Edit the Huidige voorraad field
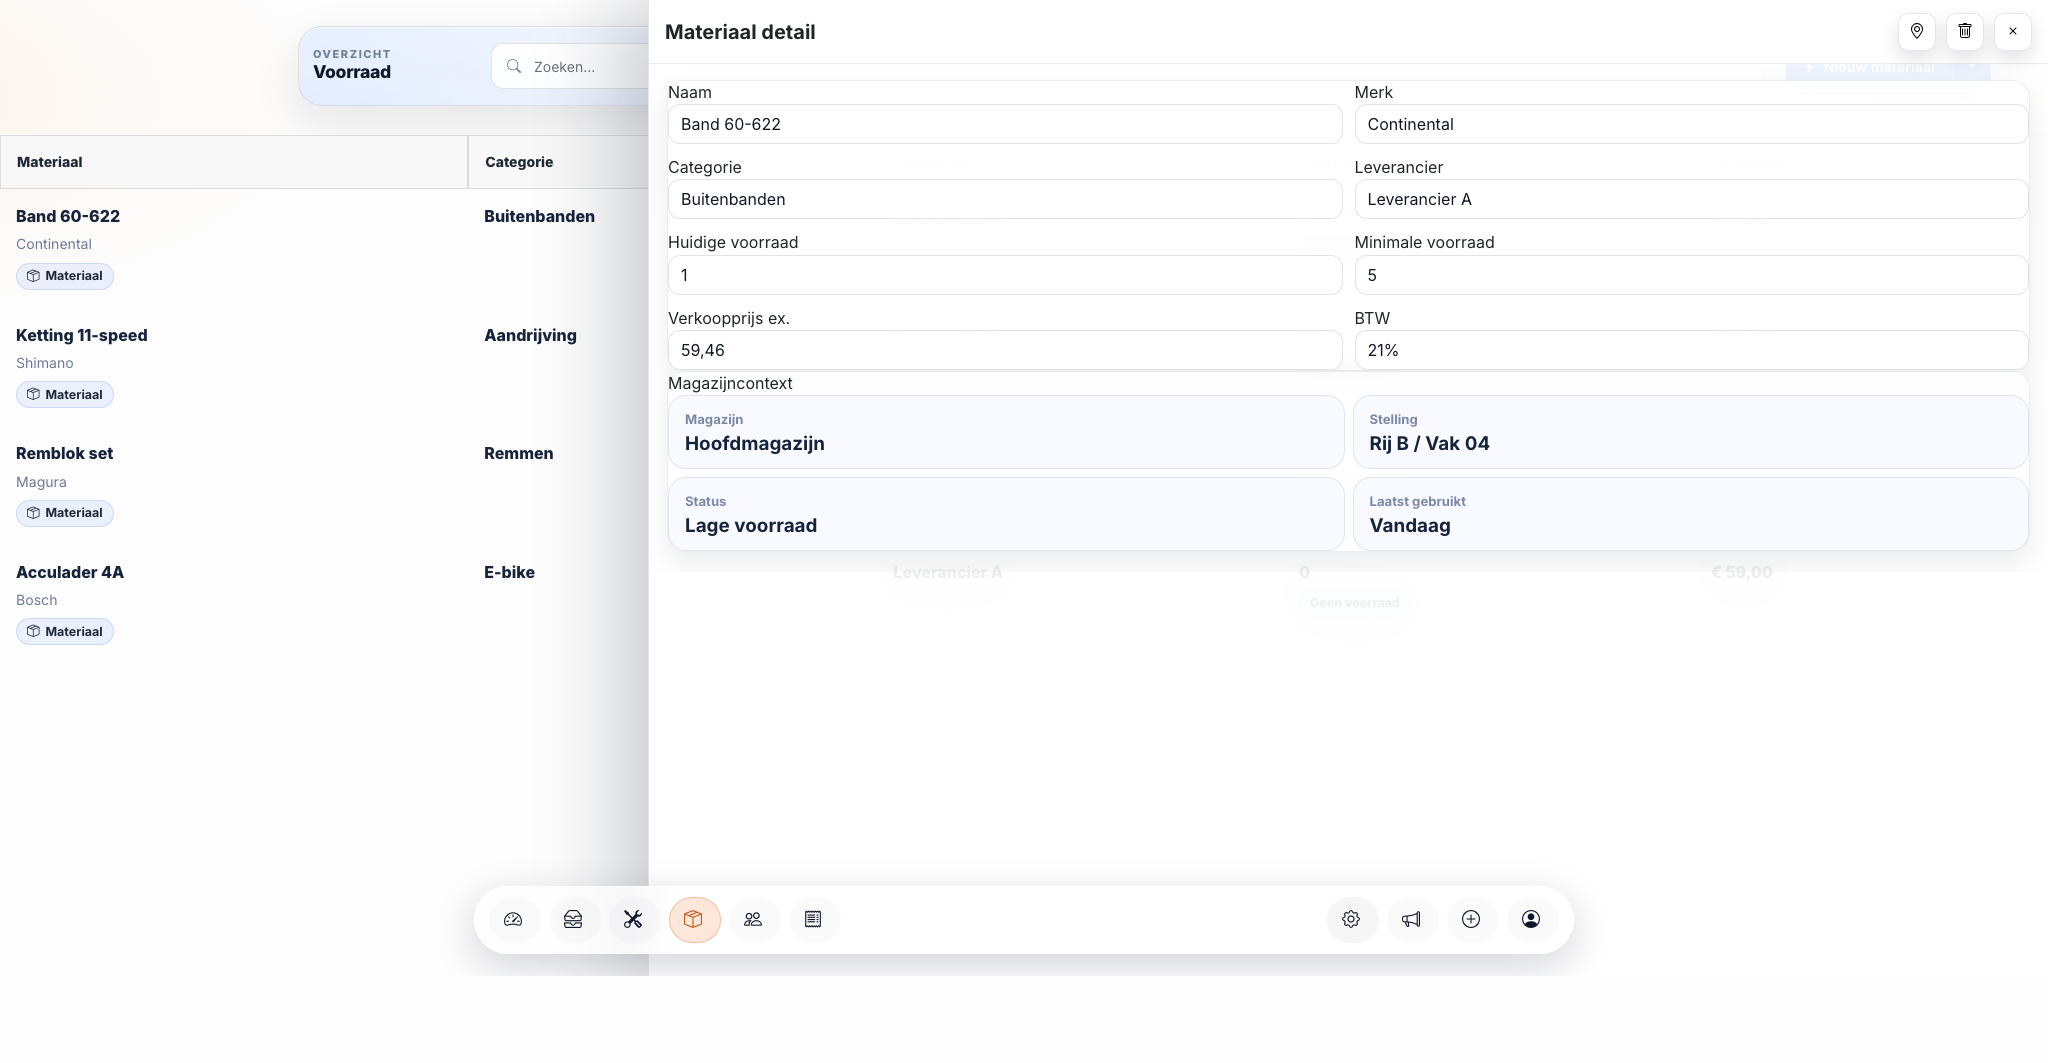The height and width of the screenshot is (1063, 2048). coord(1005,275)
